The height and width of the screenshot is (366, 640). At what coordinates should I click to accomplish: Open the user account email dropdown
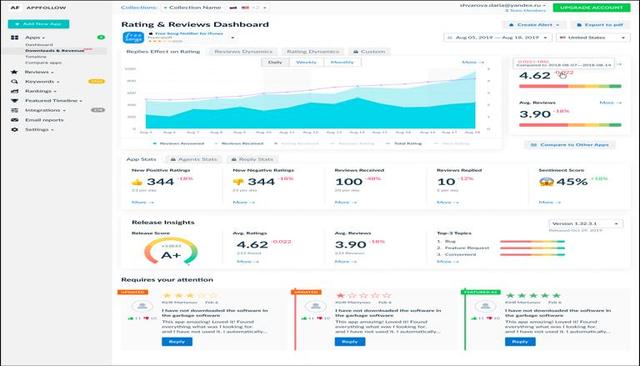click(503, 5)
